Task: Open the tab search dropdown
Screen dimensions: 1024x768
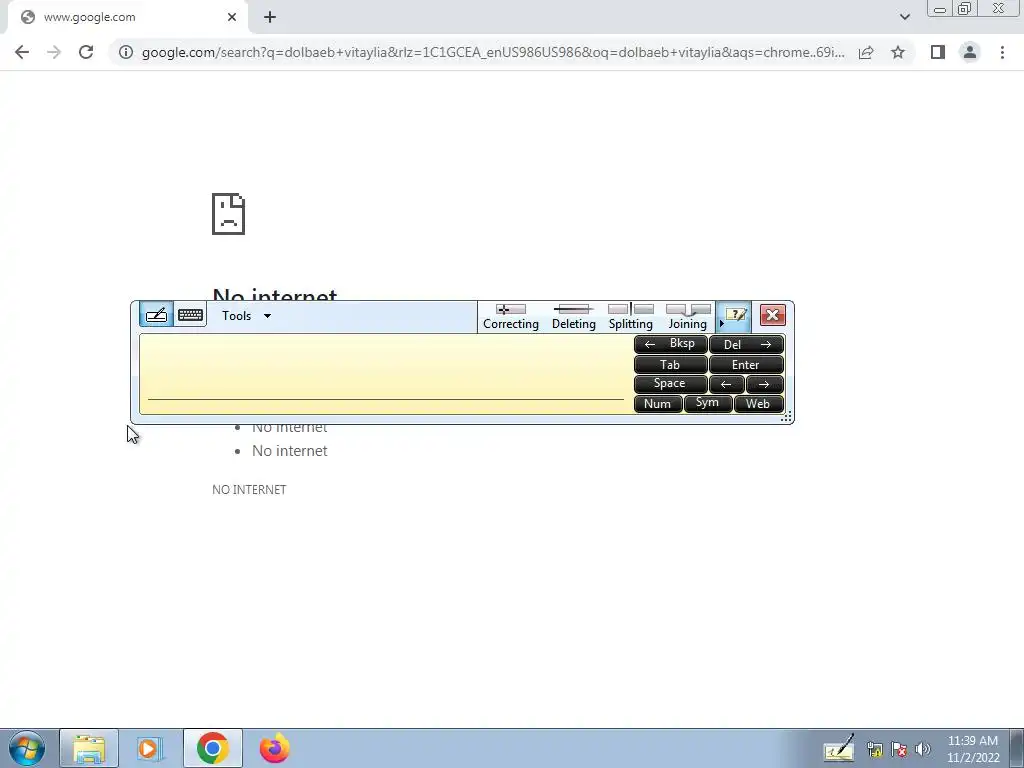Action: tap(904, 17)
